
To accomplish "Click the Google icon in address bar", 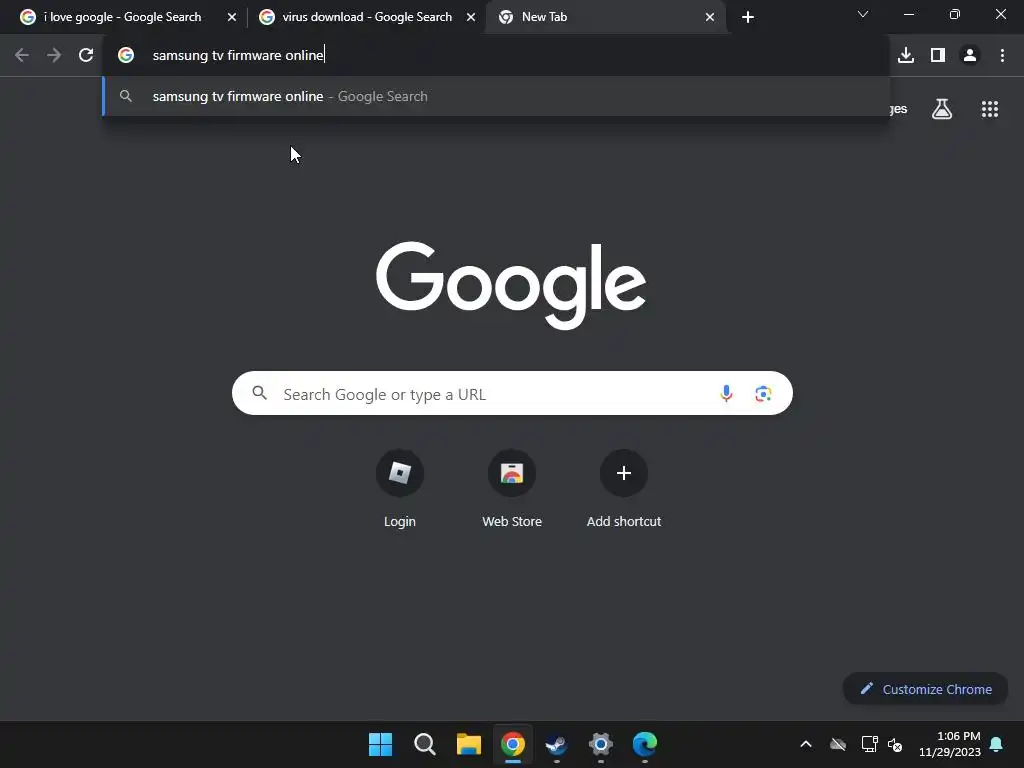I will (126, 56).
